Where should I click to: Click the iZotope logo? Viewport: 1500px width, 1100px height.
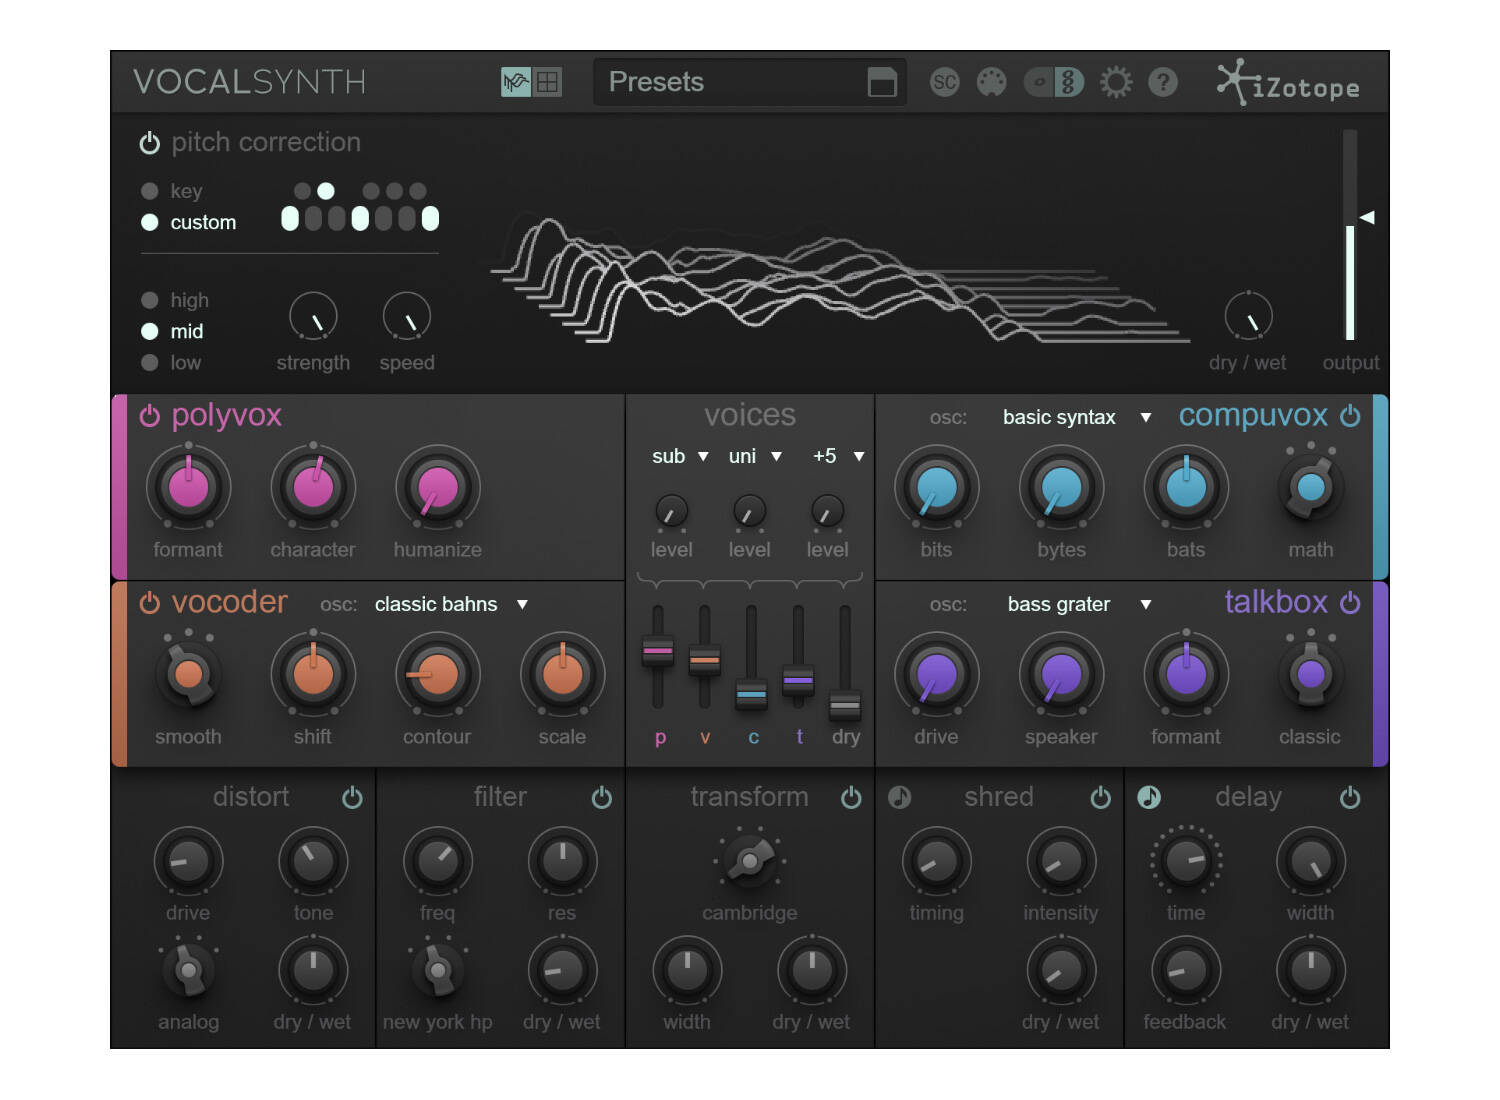[1288, 83]
